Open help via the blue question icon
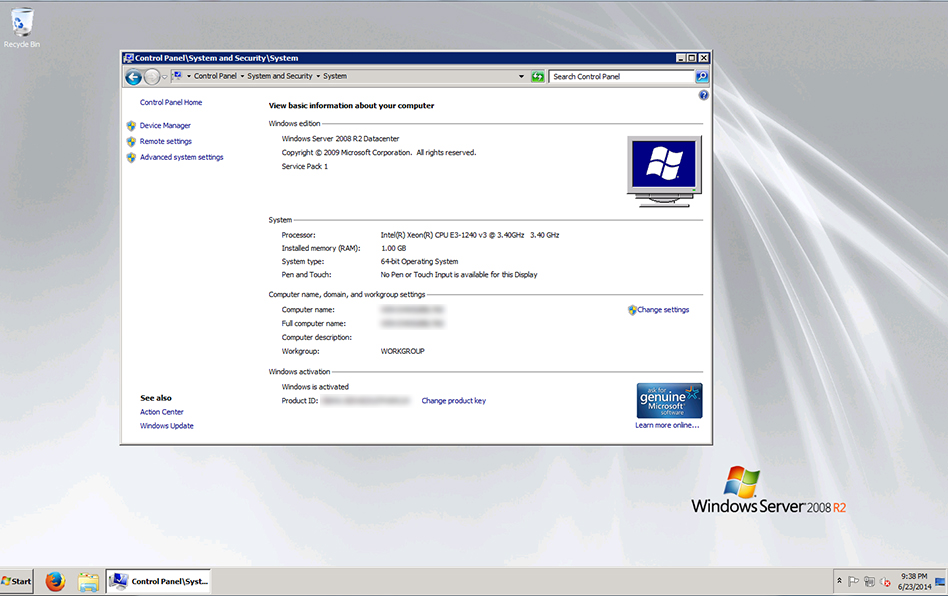 pyautogui.click(x=703, y=95)
